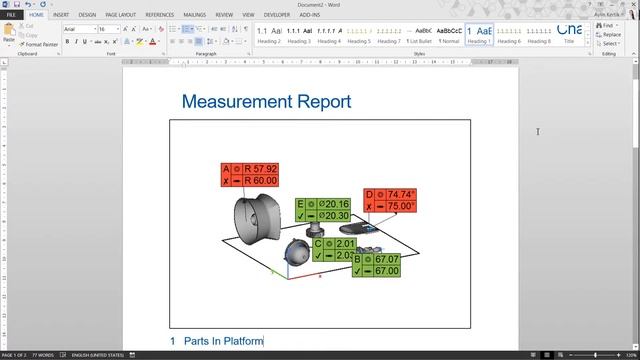This screenshot has width=640, height=360.
Task: Expand the Styles gallery more button
Action: pyautogui.click(x=588, y=43)
